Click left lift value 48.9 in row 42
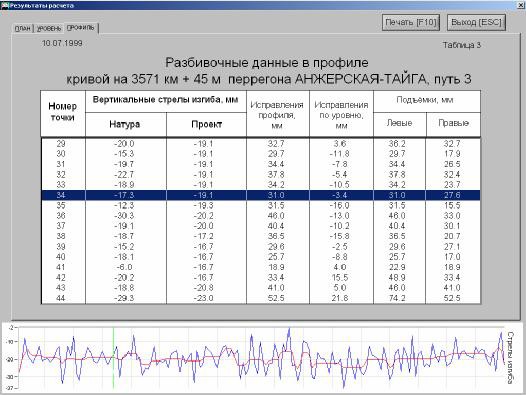Image resolution: width=526 pixels, height=395 pixels. [x=397, y=278]
